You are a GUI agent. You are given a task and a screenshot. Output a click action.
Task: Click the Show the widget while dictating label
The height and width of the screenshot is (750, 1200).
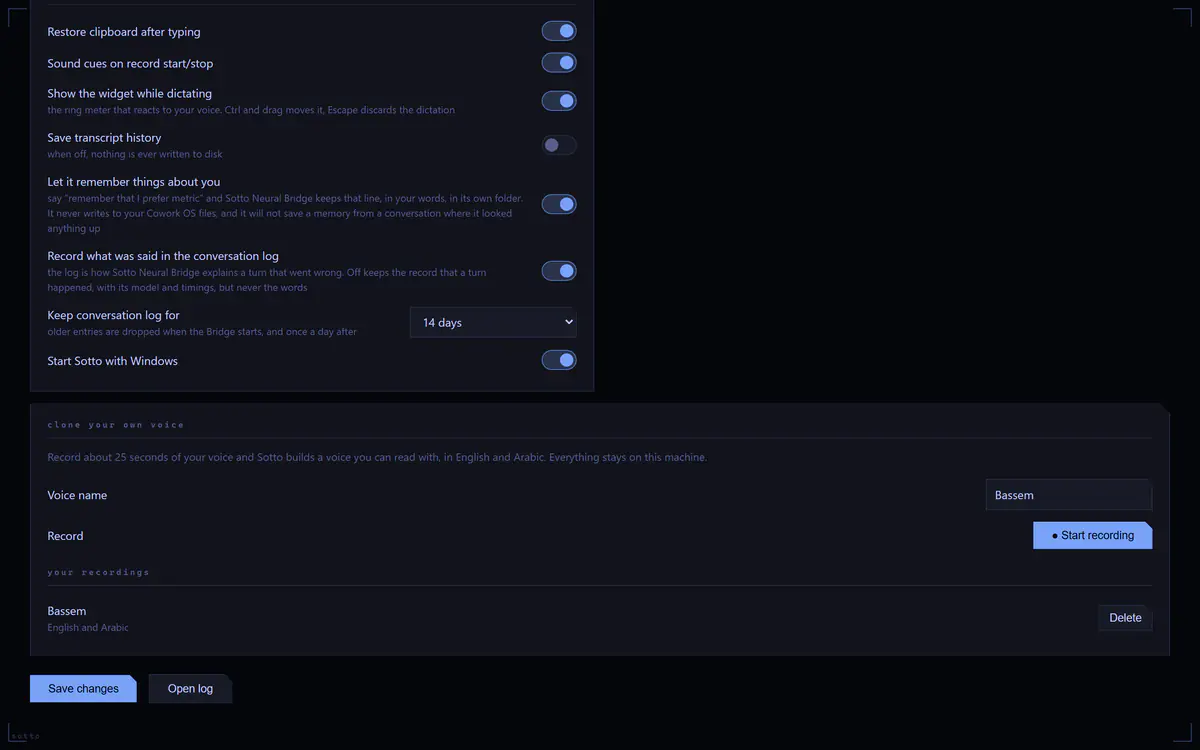(x=130, y=94)
